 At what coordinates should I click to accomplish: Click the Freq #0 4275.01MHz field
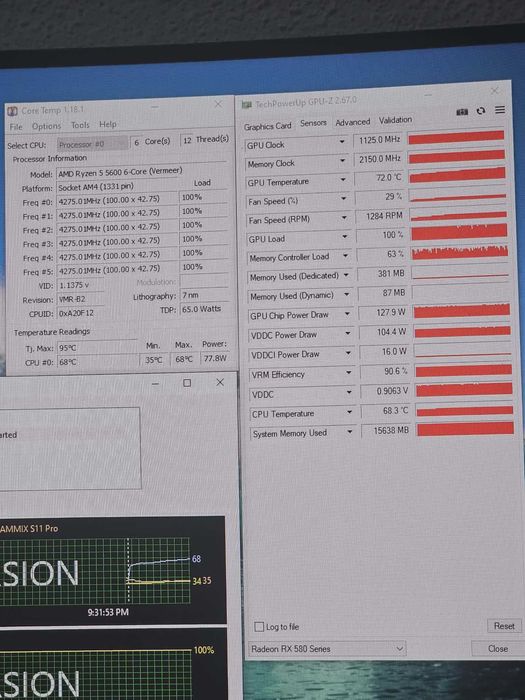(117, 200)
